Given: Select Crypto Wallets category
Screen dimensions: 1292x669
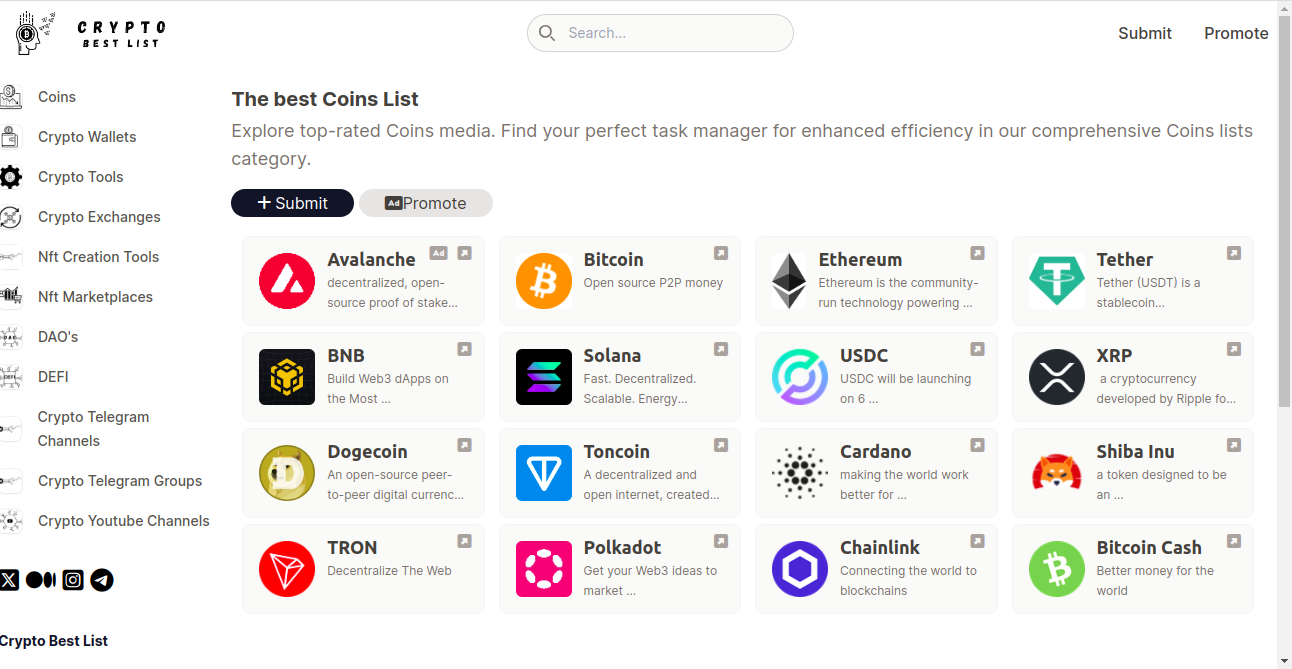Looking at the screenshot, I should tap(87, 137).
